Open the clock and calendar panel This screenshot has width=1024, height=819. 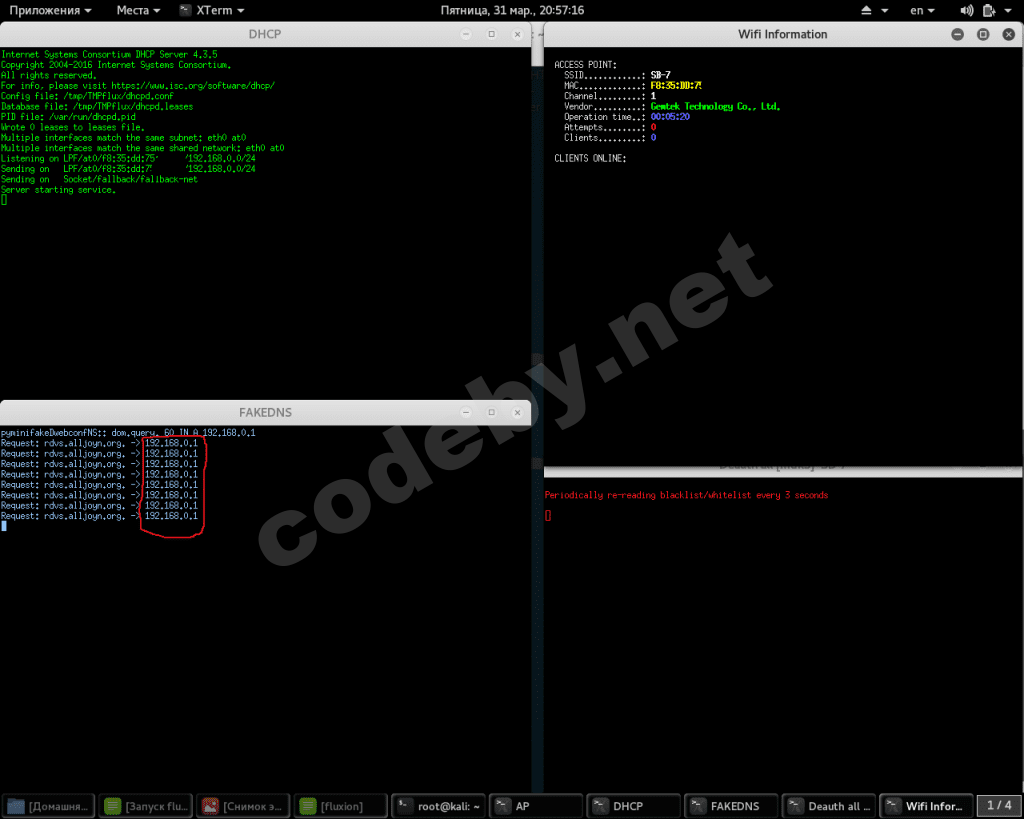point(512,10)
